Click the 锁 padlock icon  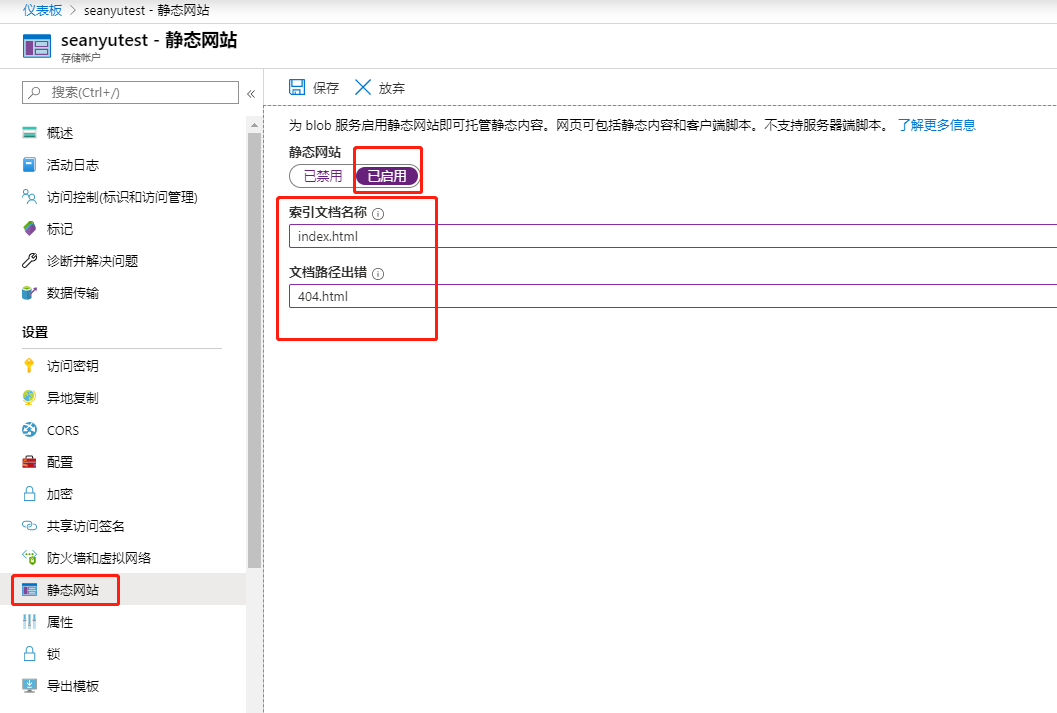click(29, 654)
